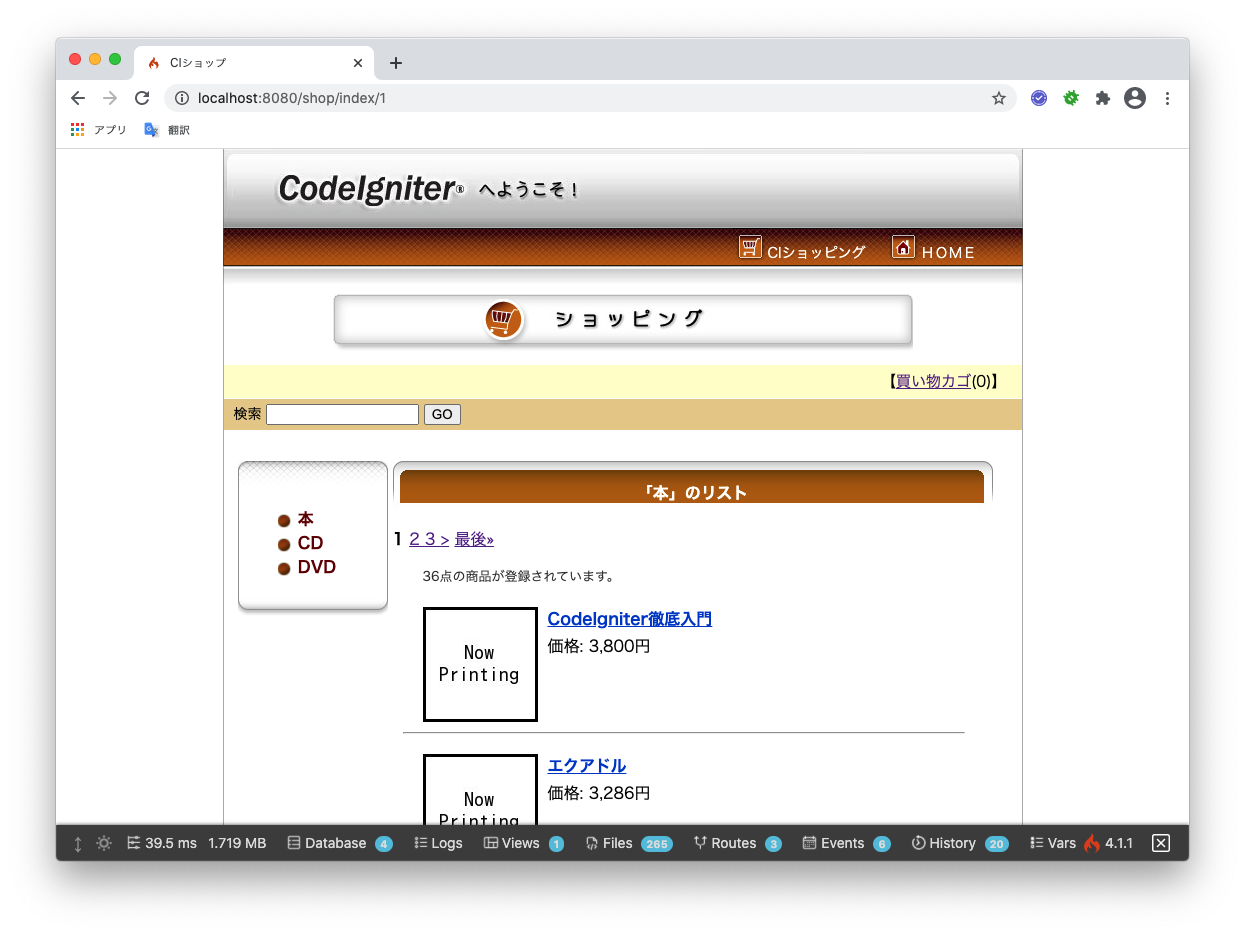Jump to 最後» last page
This screenshot has height=935, width=1245.
[474, 539]
